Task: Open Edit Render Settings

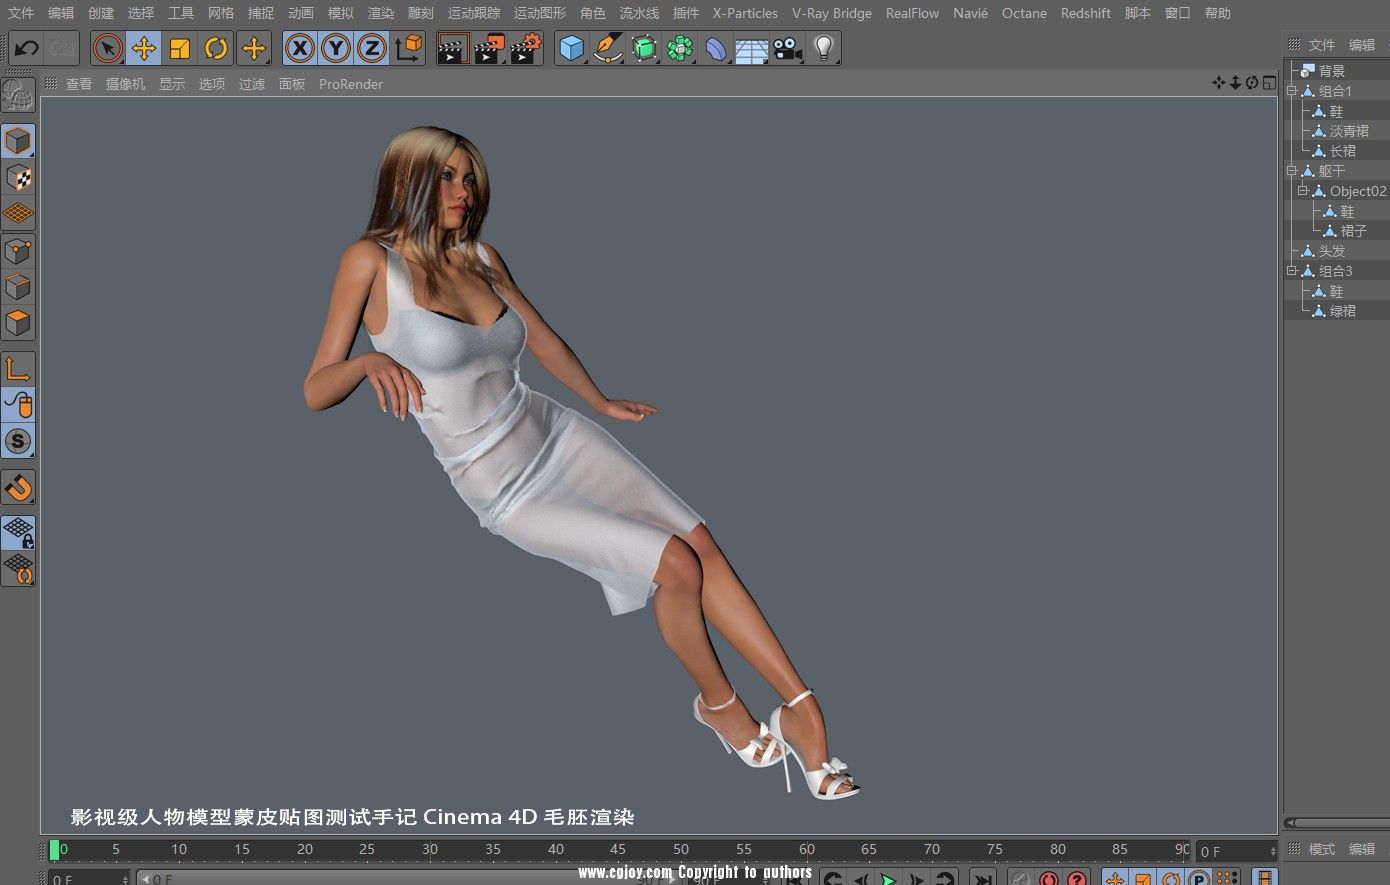Action: click(x=525, y=48)
